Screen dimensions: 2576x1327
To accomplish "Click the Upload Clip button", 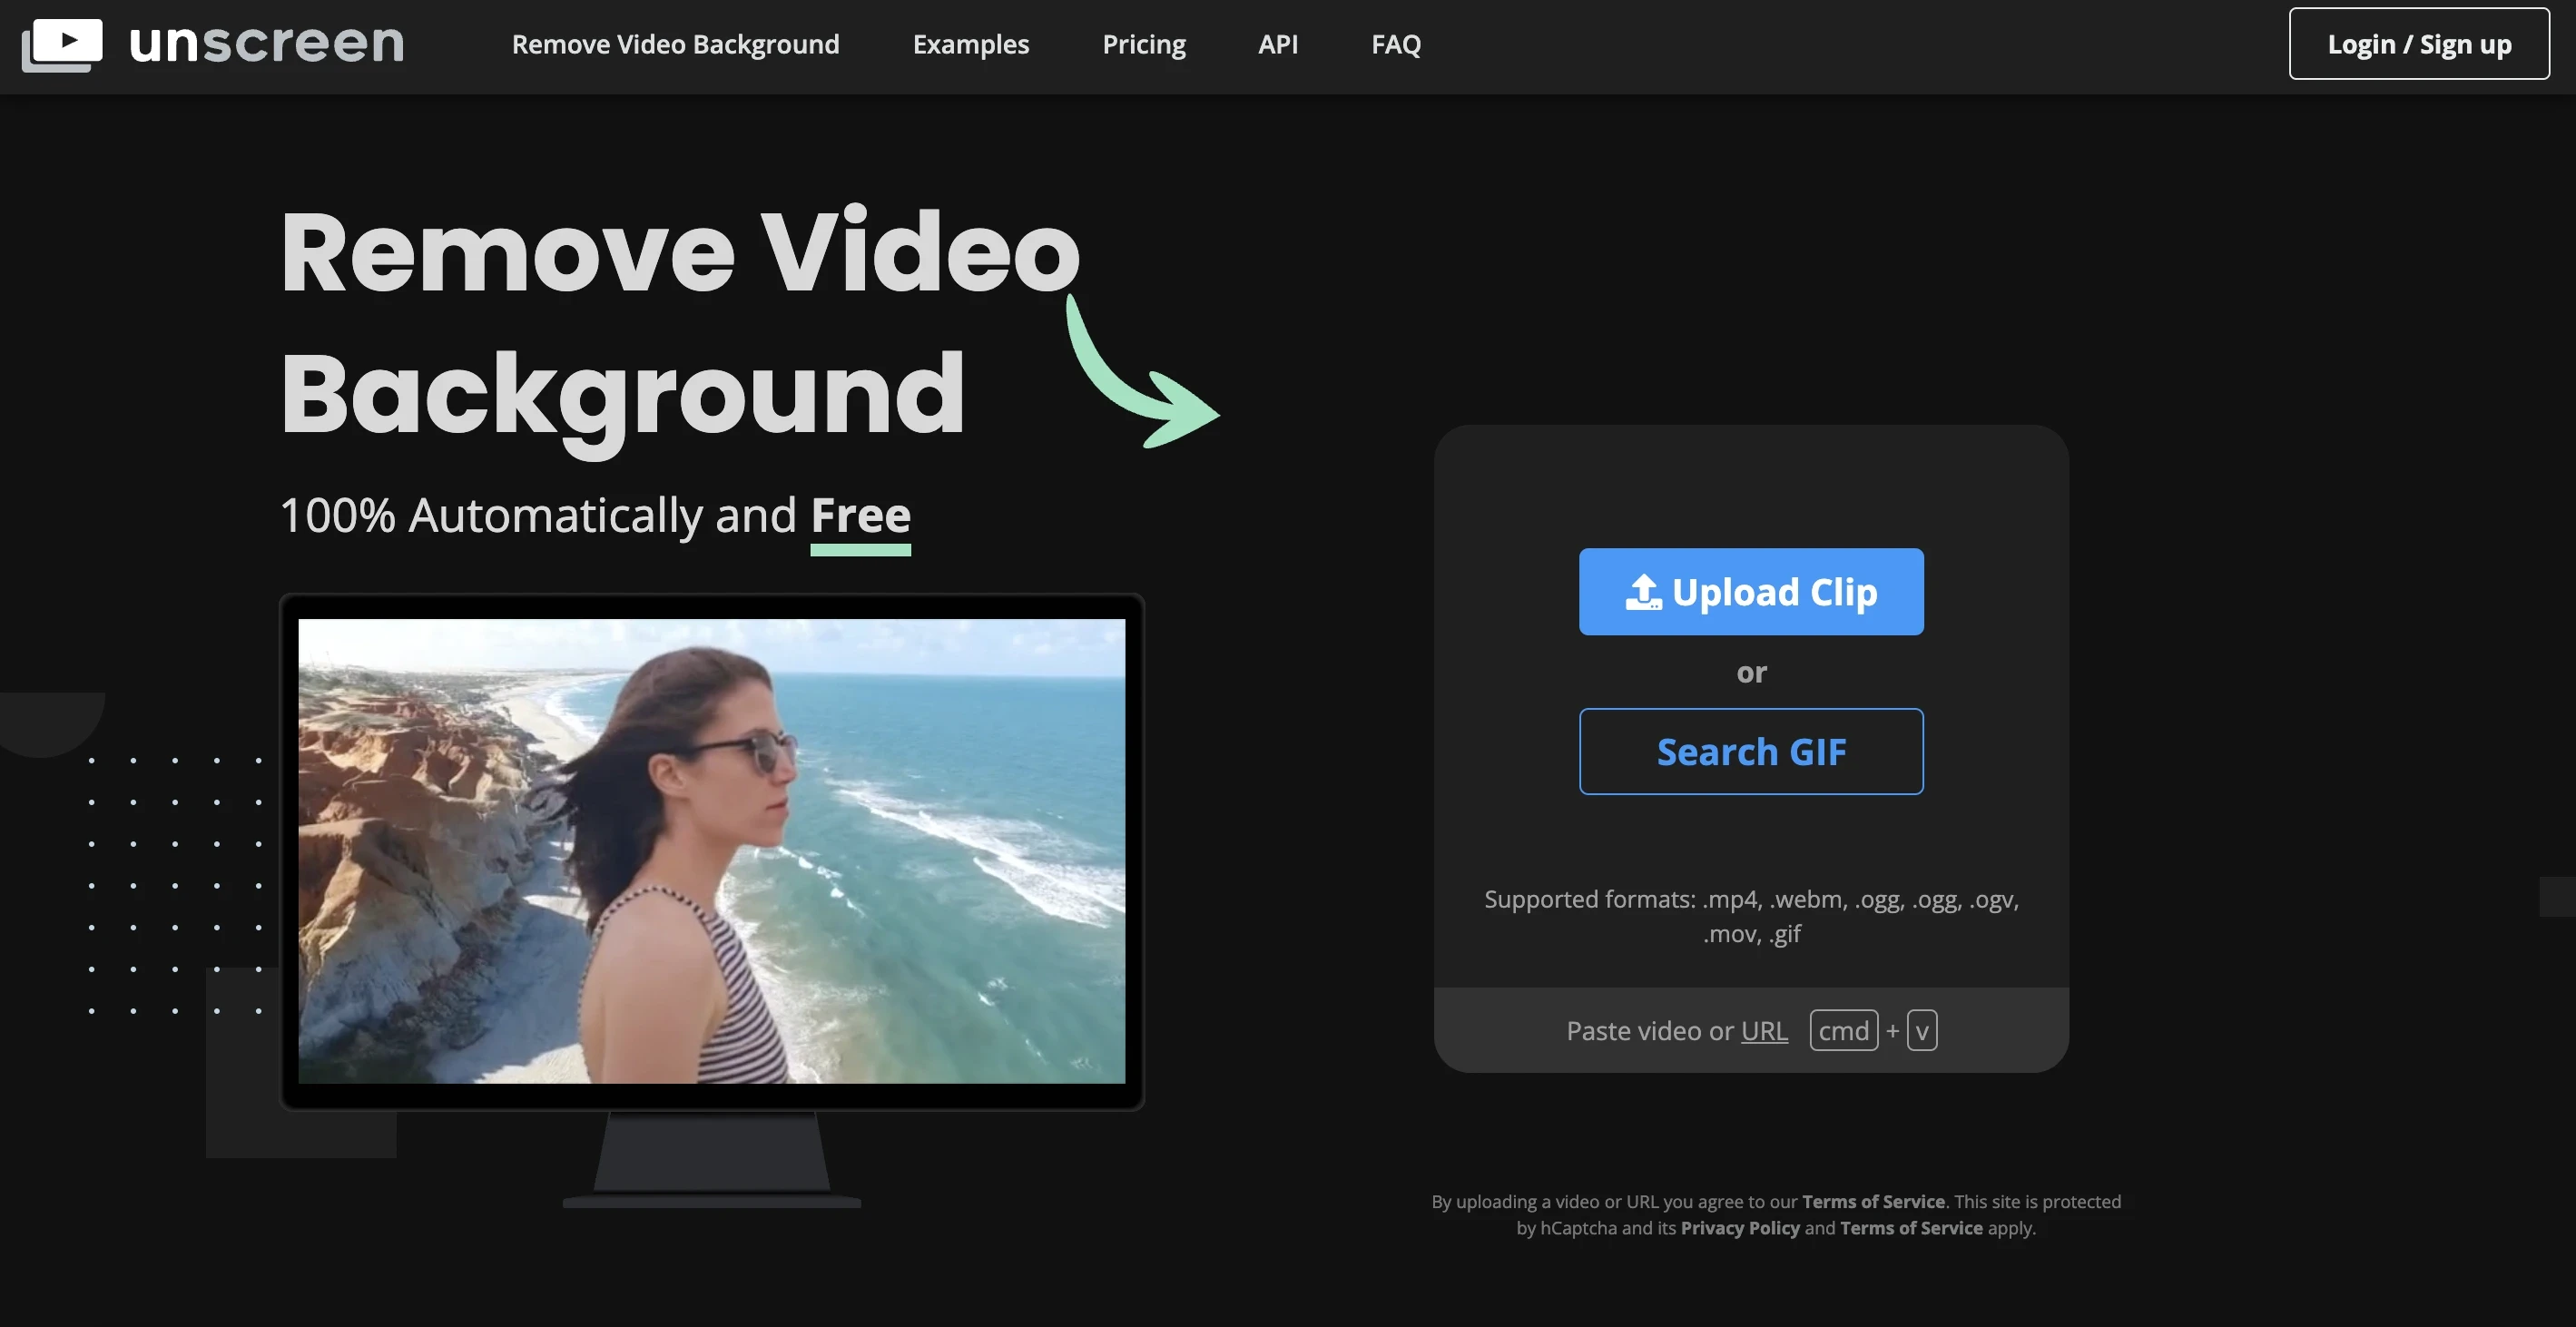I will pos(1750,591).
